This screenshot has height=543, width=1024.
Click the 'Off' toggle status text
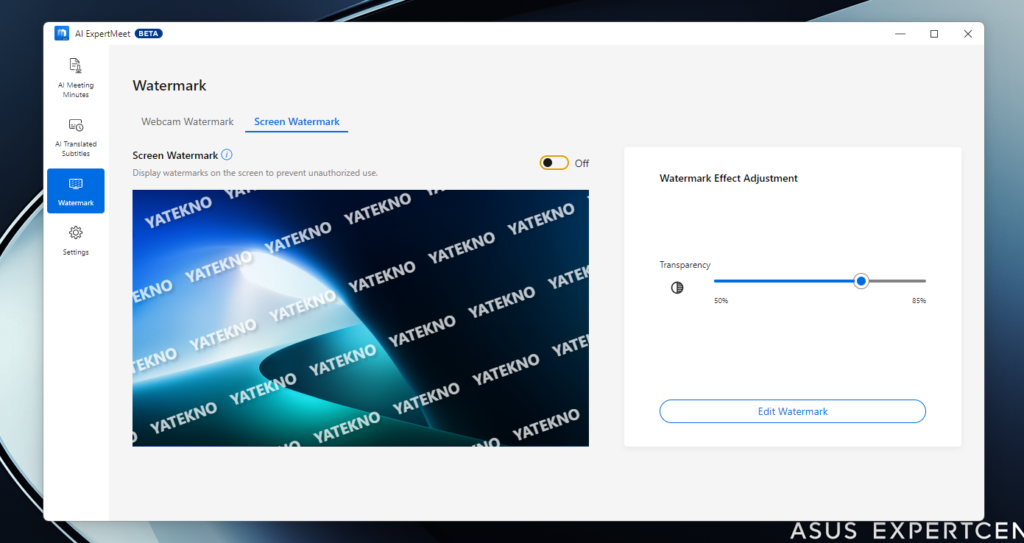(582, 163)
